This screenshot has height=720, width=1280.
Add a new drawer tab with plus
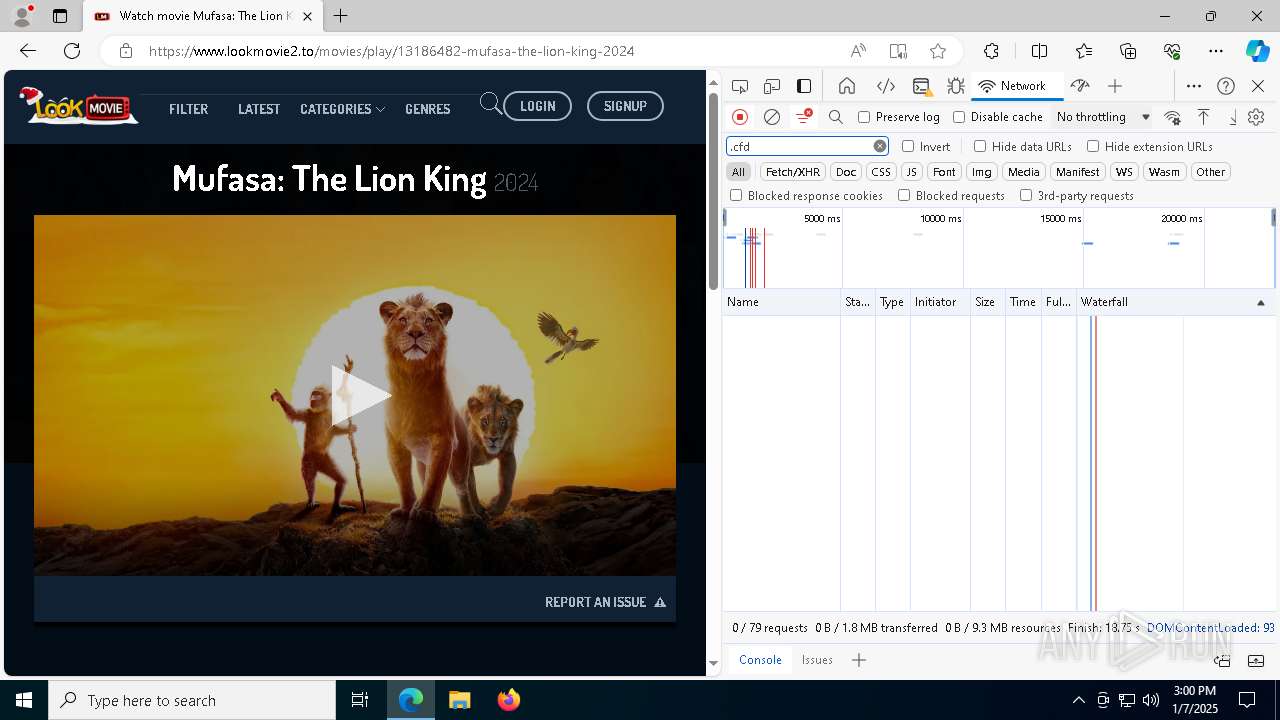pos(859,660)
